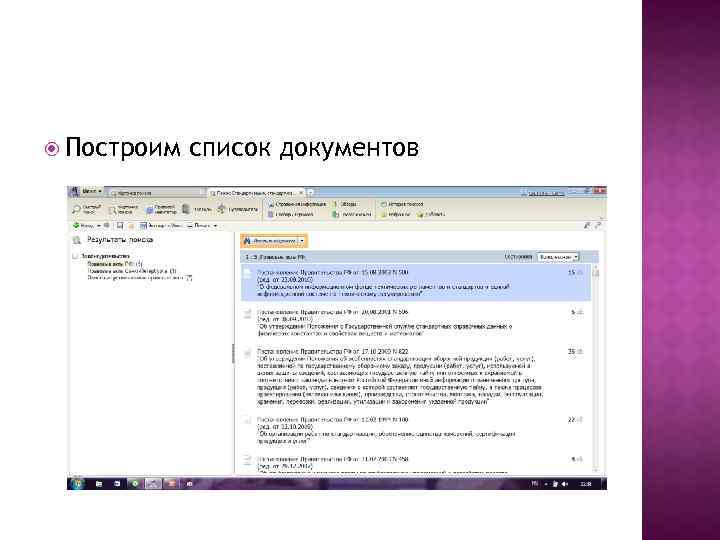Click document icon beside N 100 entry
The width and height of the screenshot is (720, 540).
248,420
